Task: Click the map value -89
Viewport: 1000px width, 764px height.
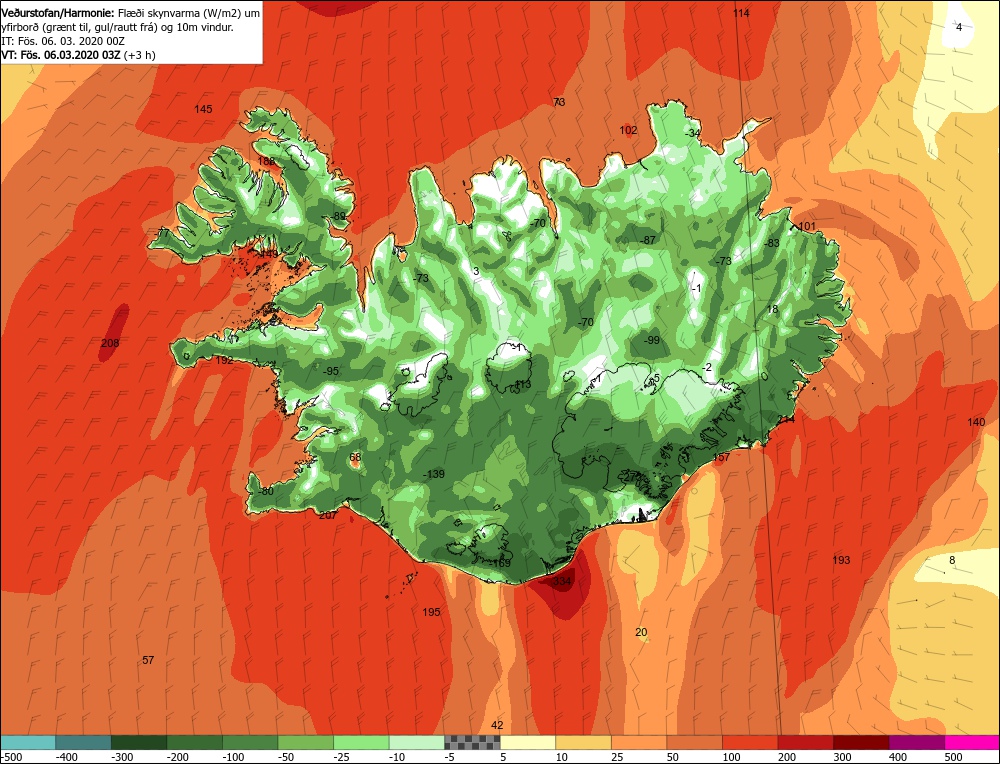Action: point(337,216)
